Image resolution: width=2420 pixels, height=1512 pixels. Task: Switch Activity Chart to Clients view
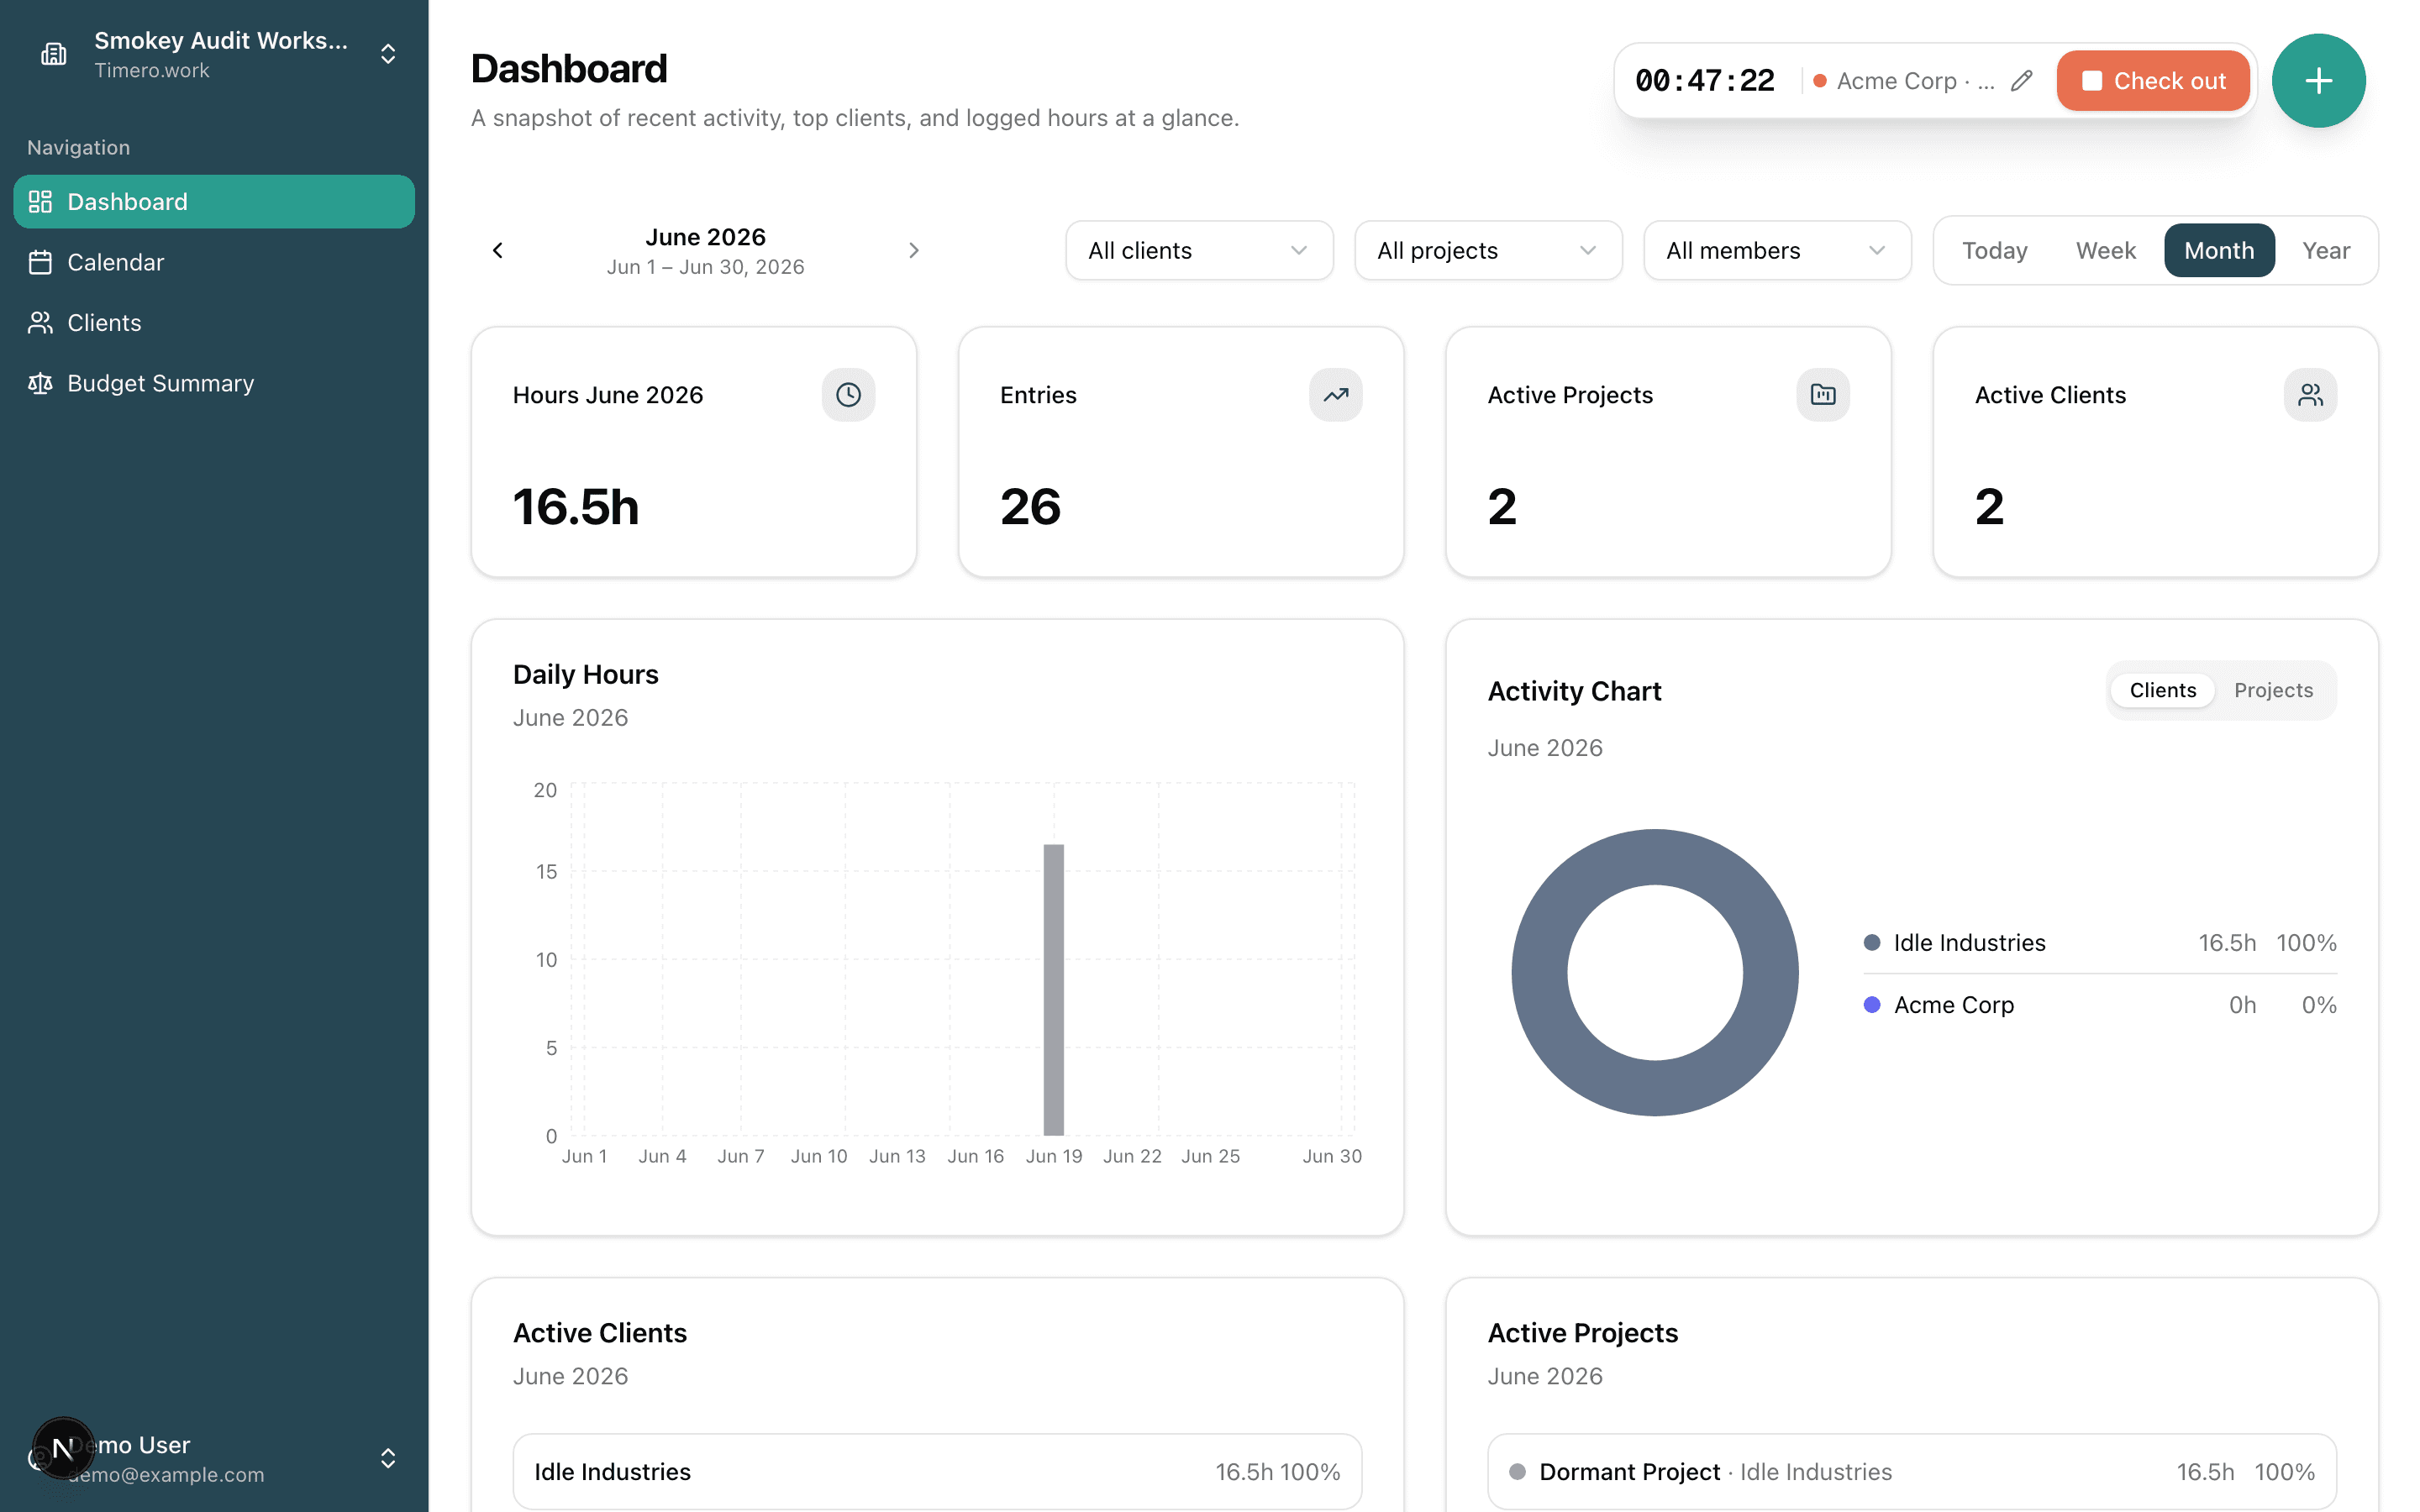(2162, 690)
